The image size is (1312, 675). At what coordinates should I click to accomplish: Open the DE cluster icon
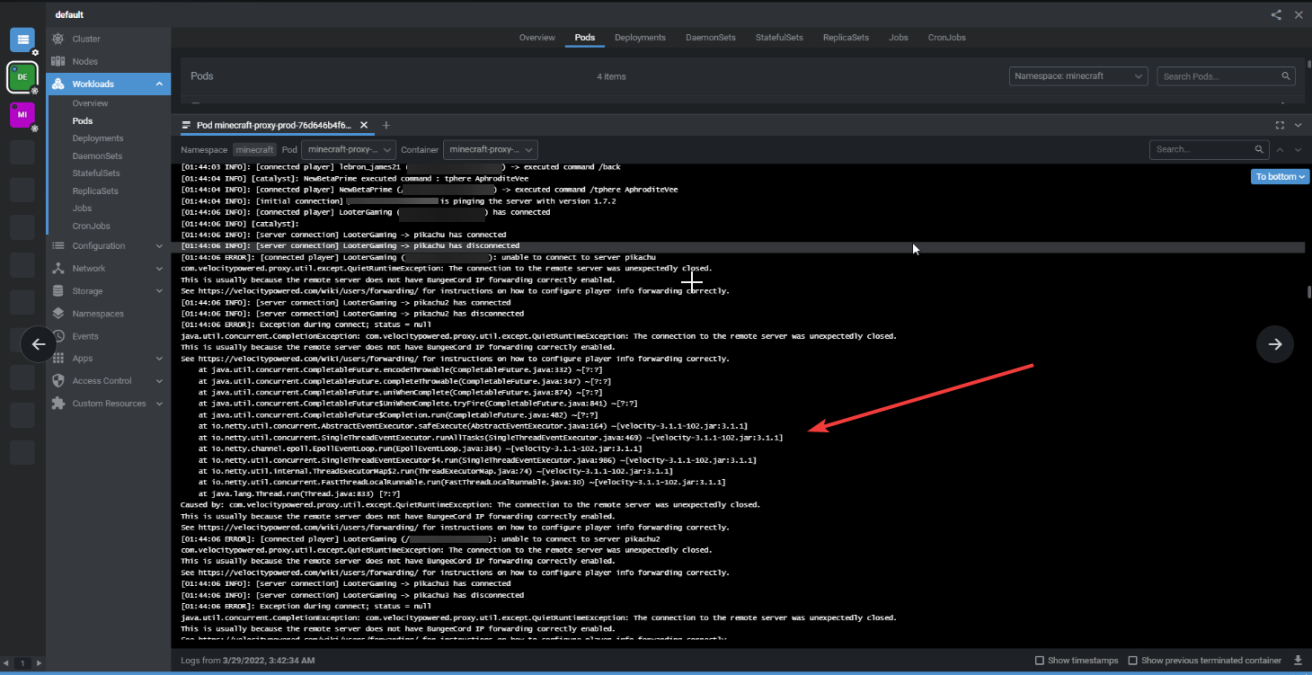pos(21,77)
